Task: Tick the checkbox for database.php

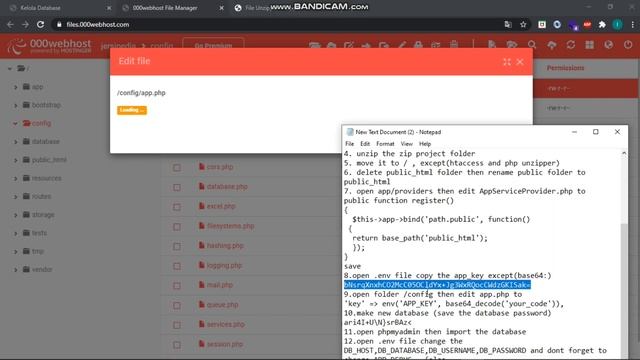Action: (177, 187)
